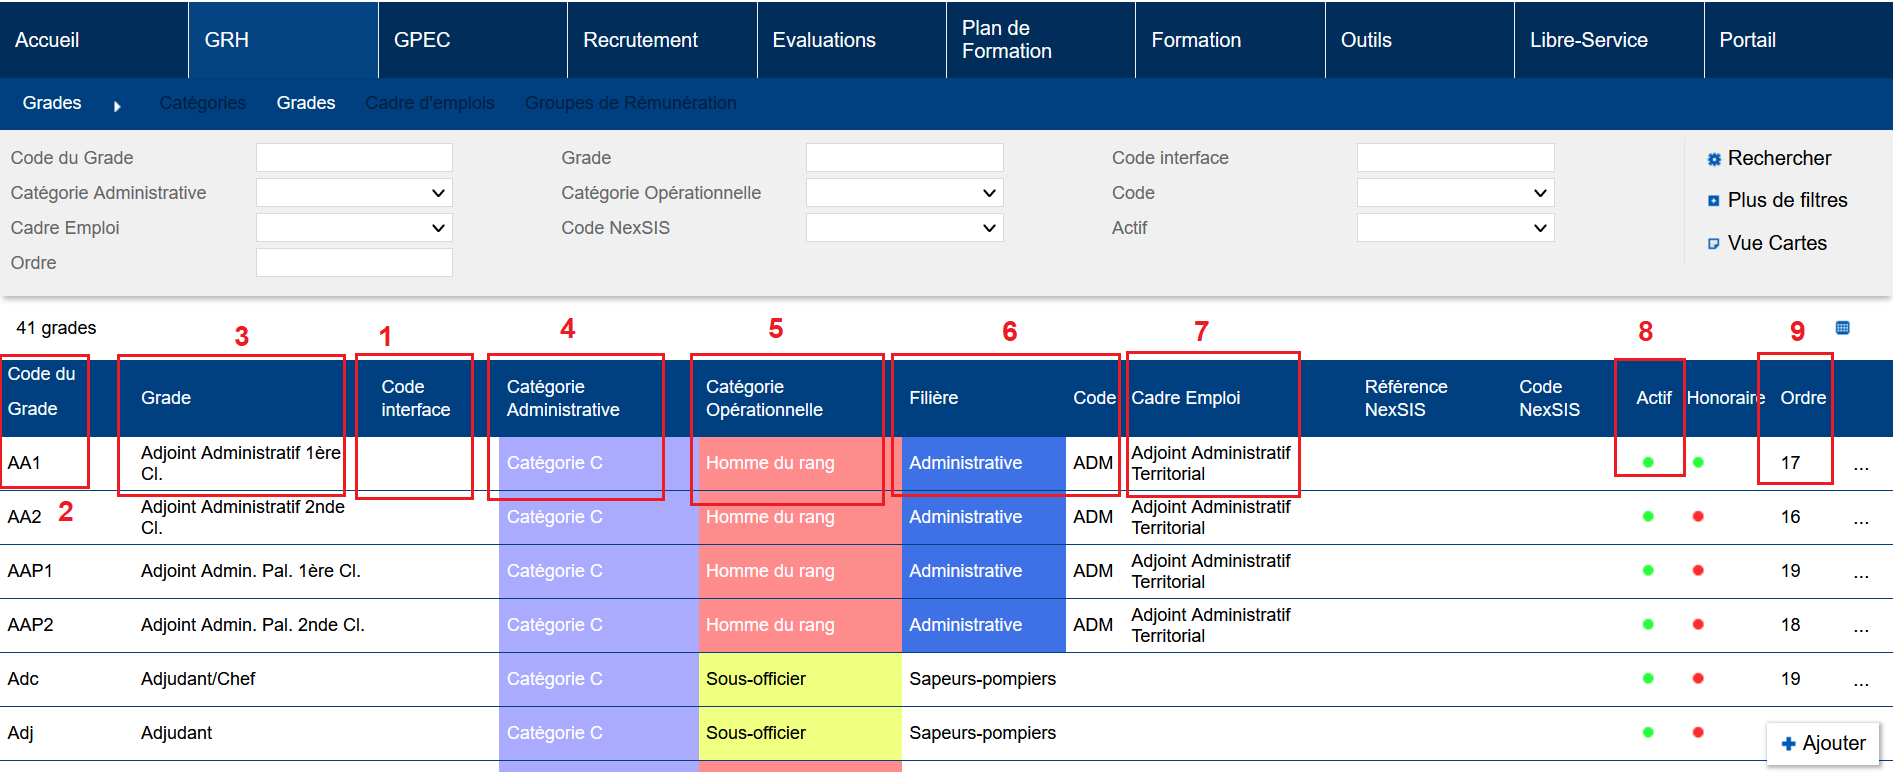This screenshot has width=1893, height=772.
Task: Toggle the green Honoraire dot for AA1
Action: tap(1697, 463)
